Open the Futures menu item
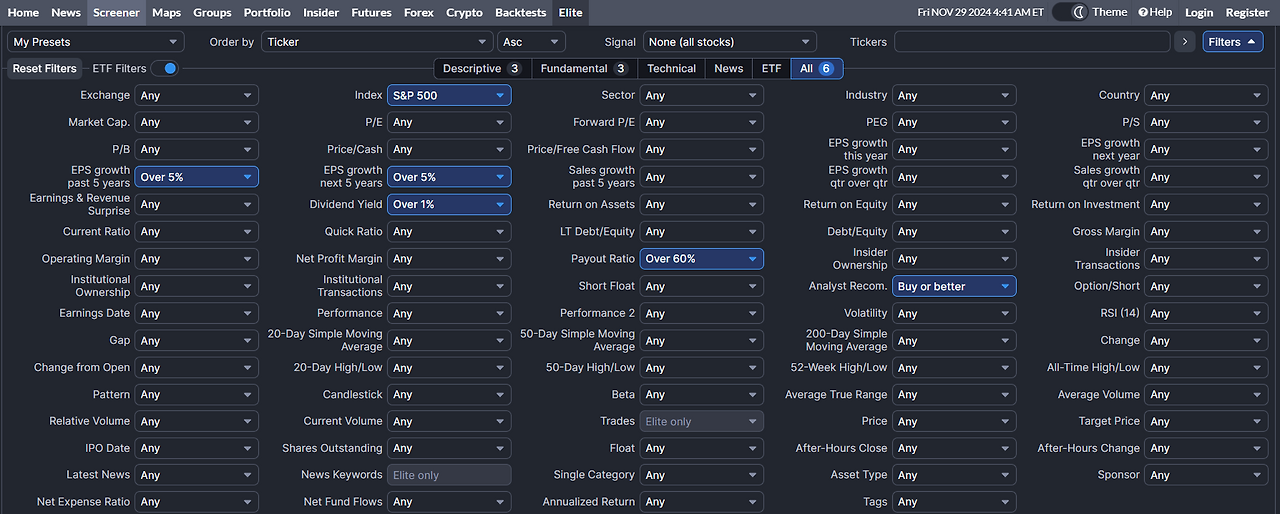Image resolution: width=1280 pixels, height=514 pixels. click(371, 12)
